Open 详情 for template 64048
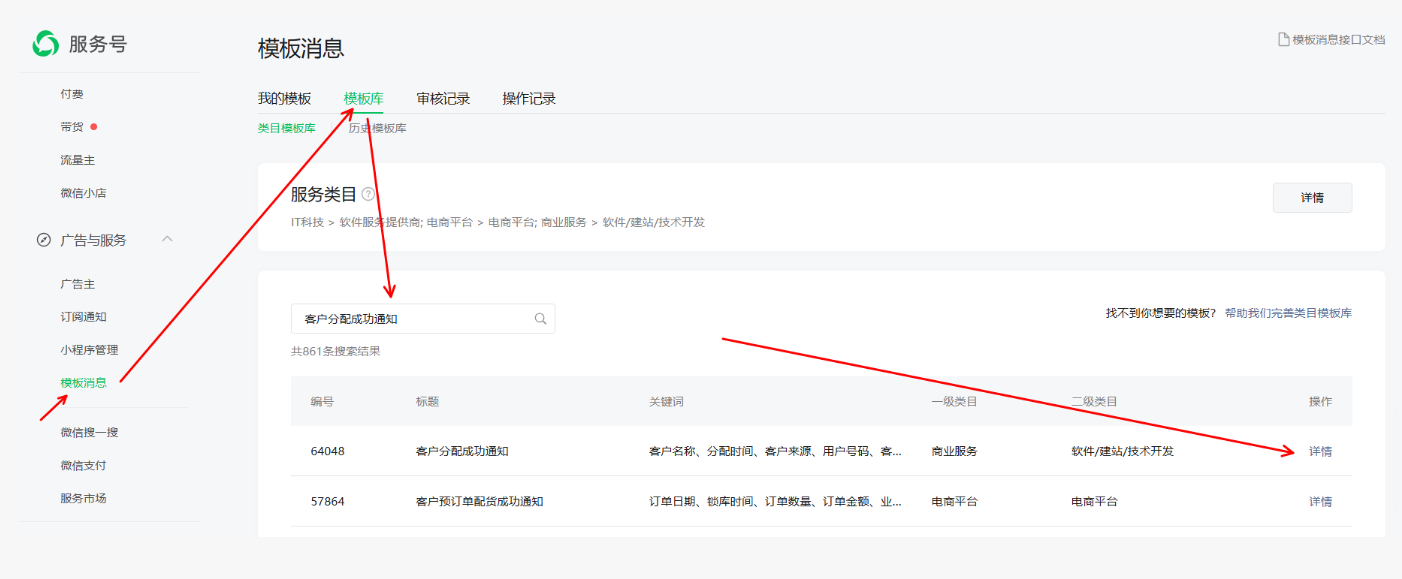The image size is (1402, 579). point(1320,451)
